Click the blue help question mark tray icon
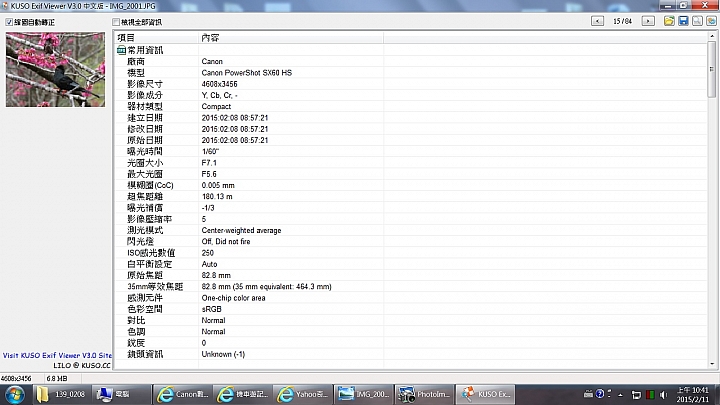Viewport: 720px width, 405px height. [x=600, y=394]
